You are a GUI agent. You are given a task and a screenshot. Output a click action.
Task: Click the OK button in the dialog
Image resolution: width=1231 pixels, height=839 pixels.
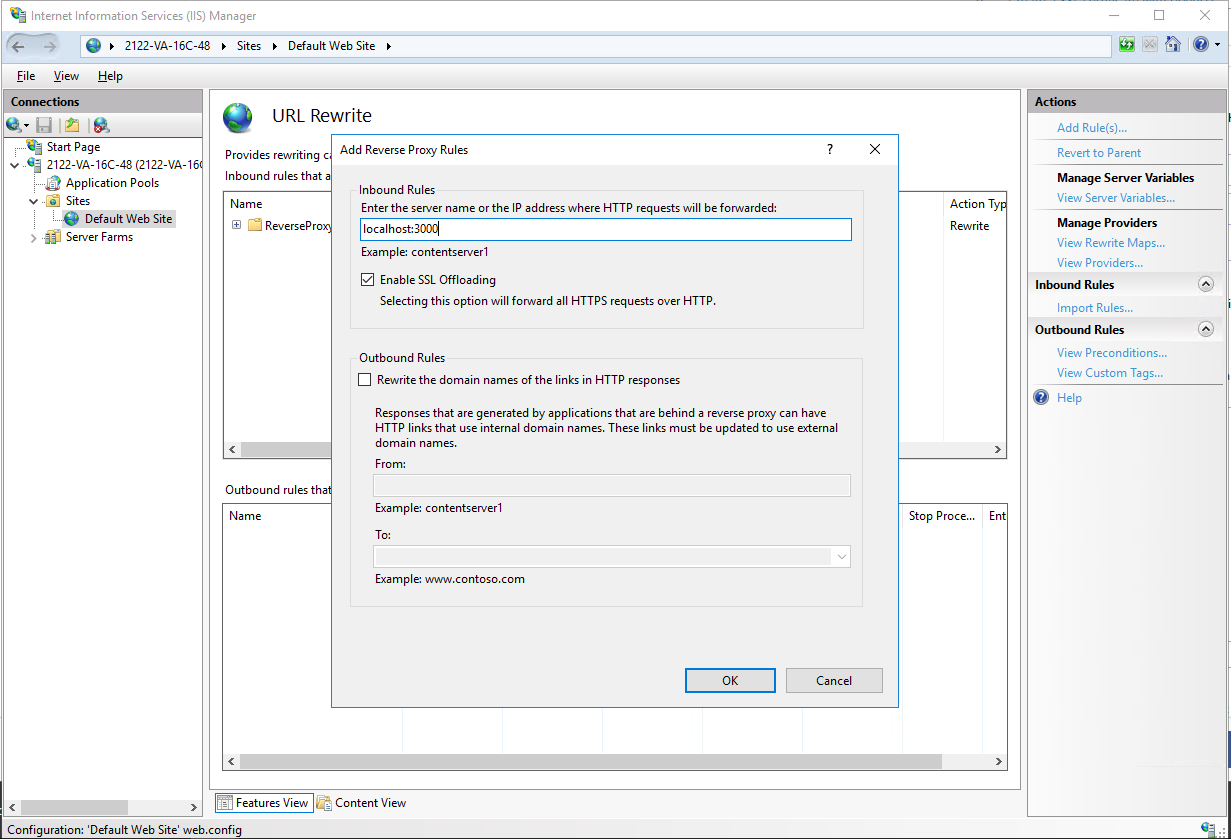pos(730,680)
